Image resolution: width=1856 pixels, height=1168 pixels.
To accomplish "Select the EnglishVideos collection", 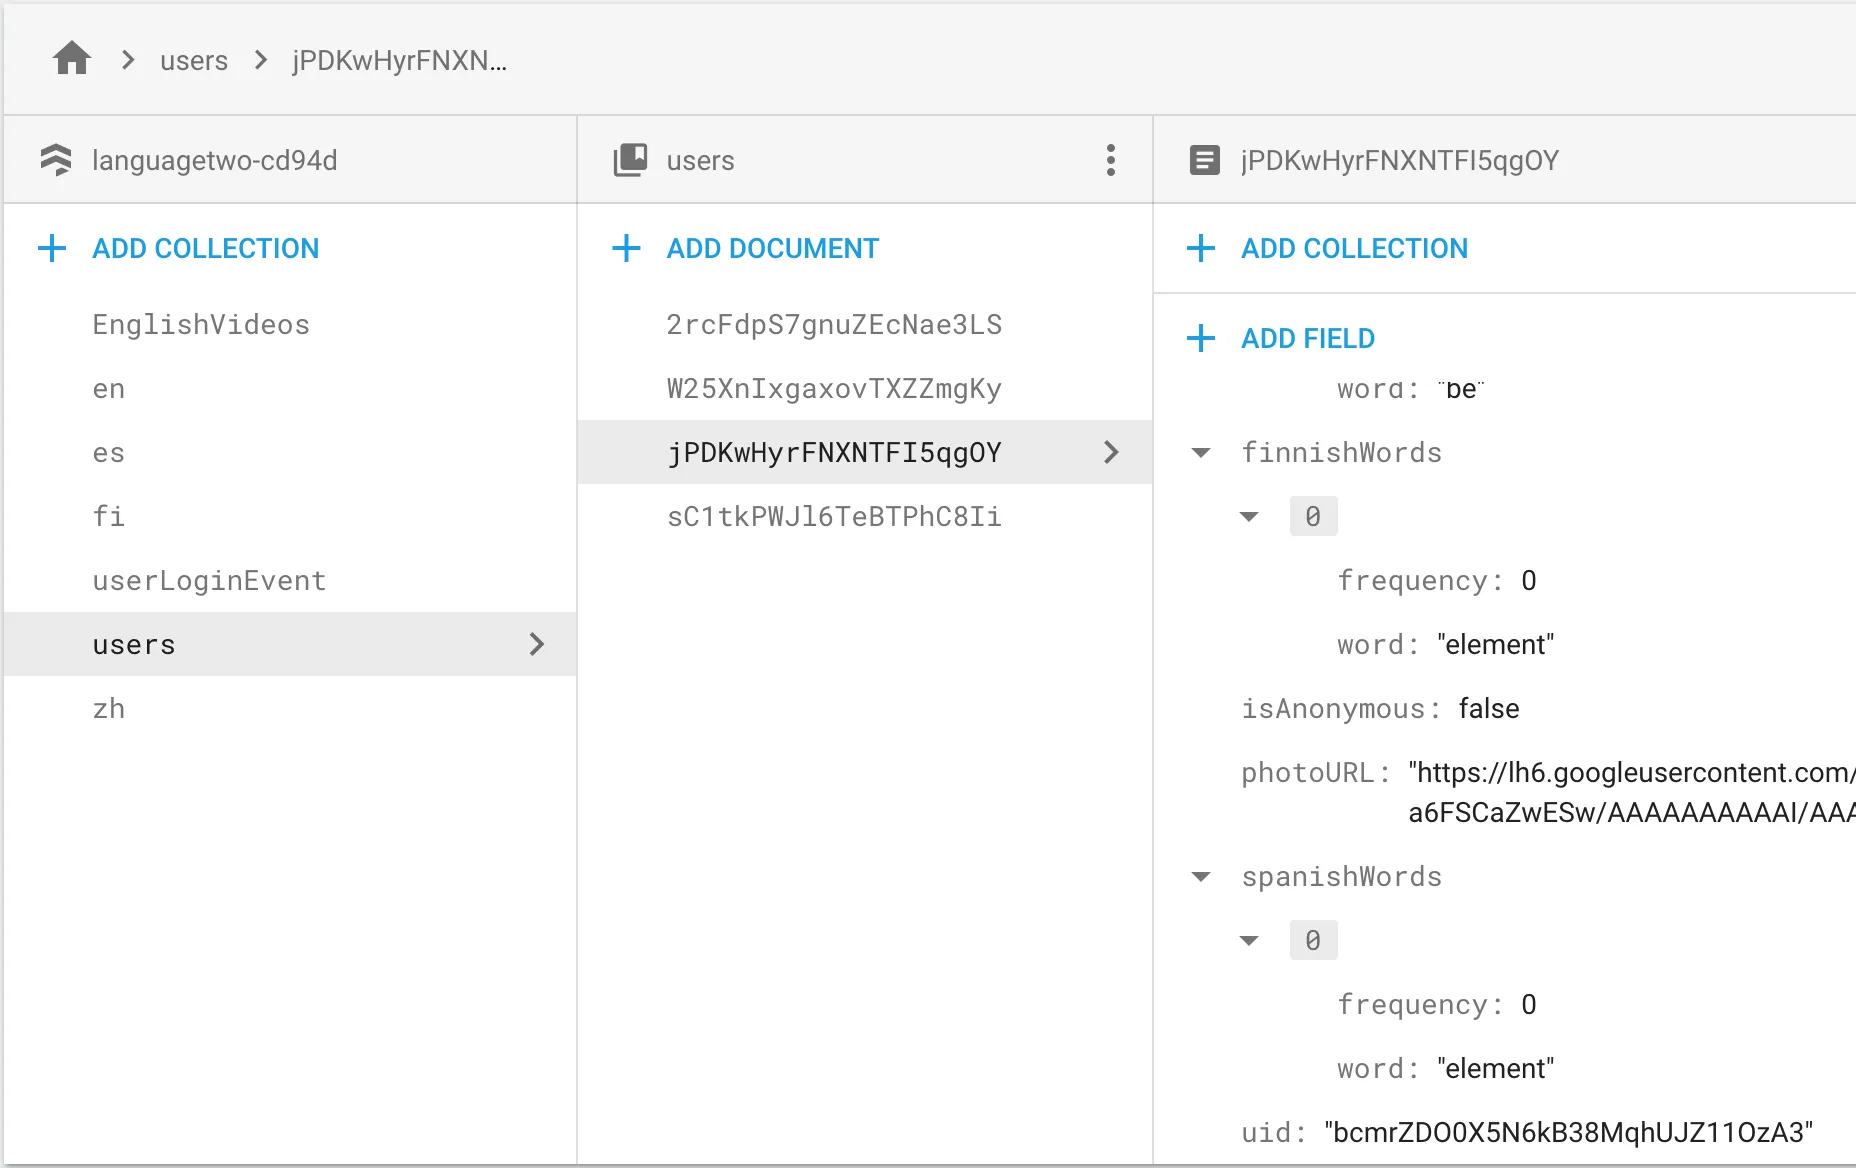I will pos(201,325).
